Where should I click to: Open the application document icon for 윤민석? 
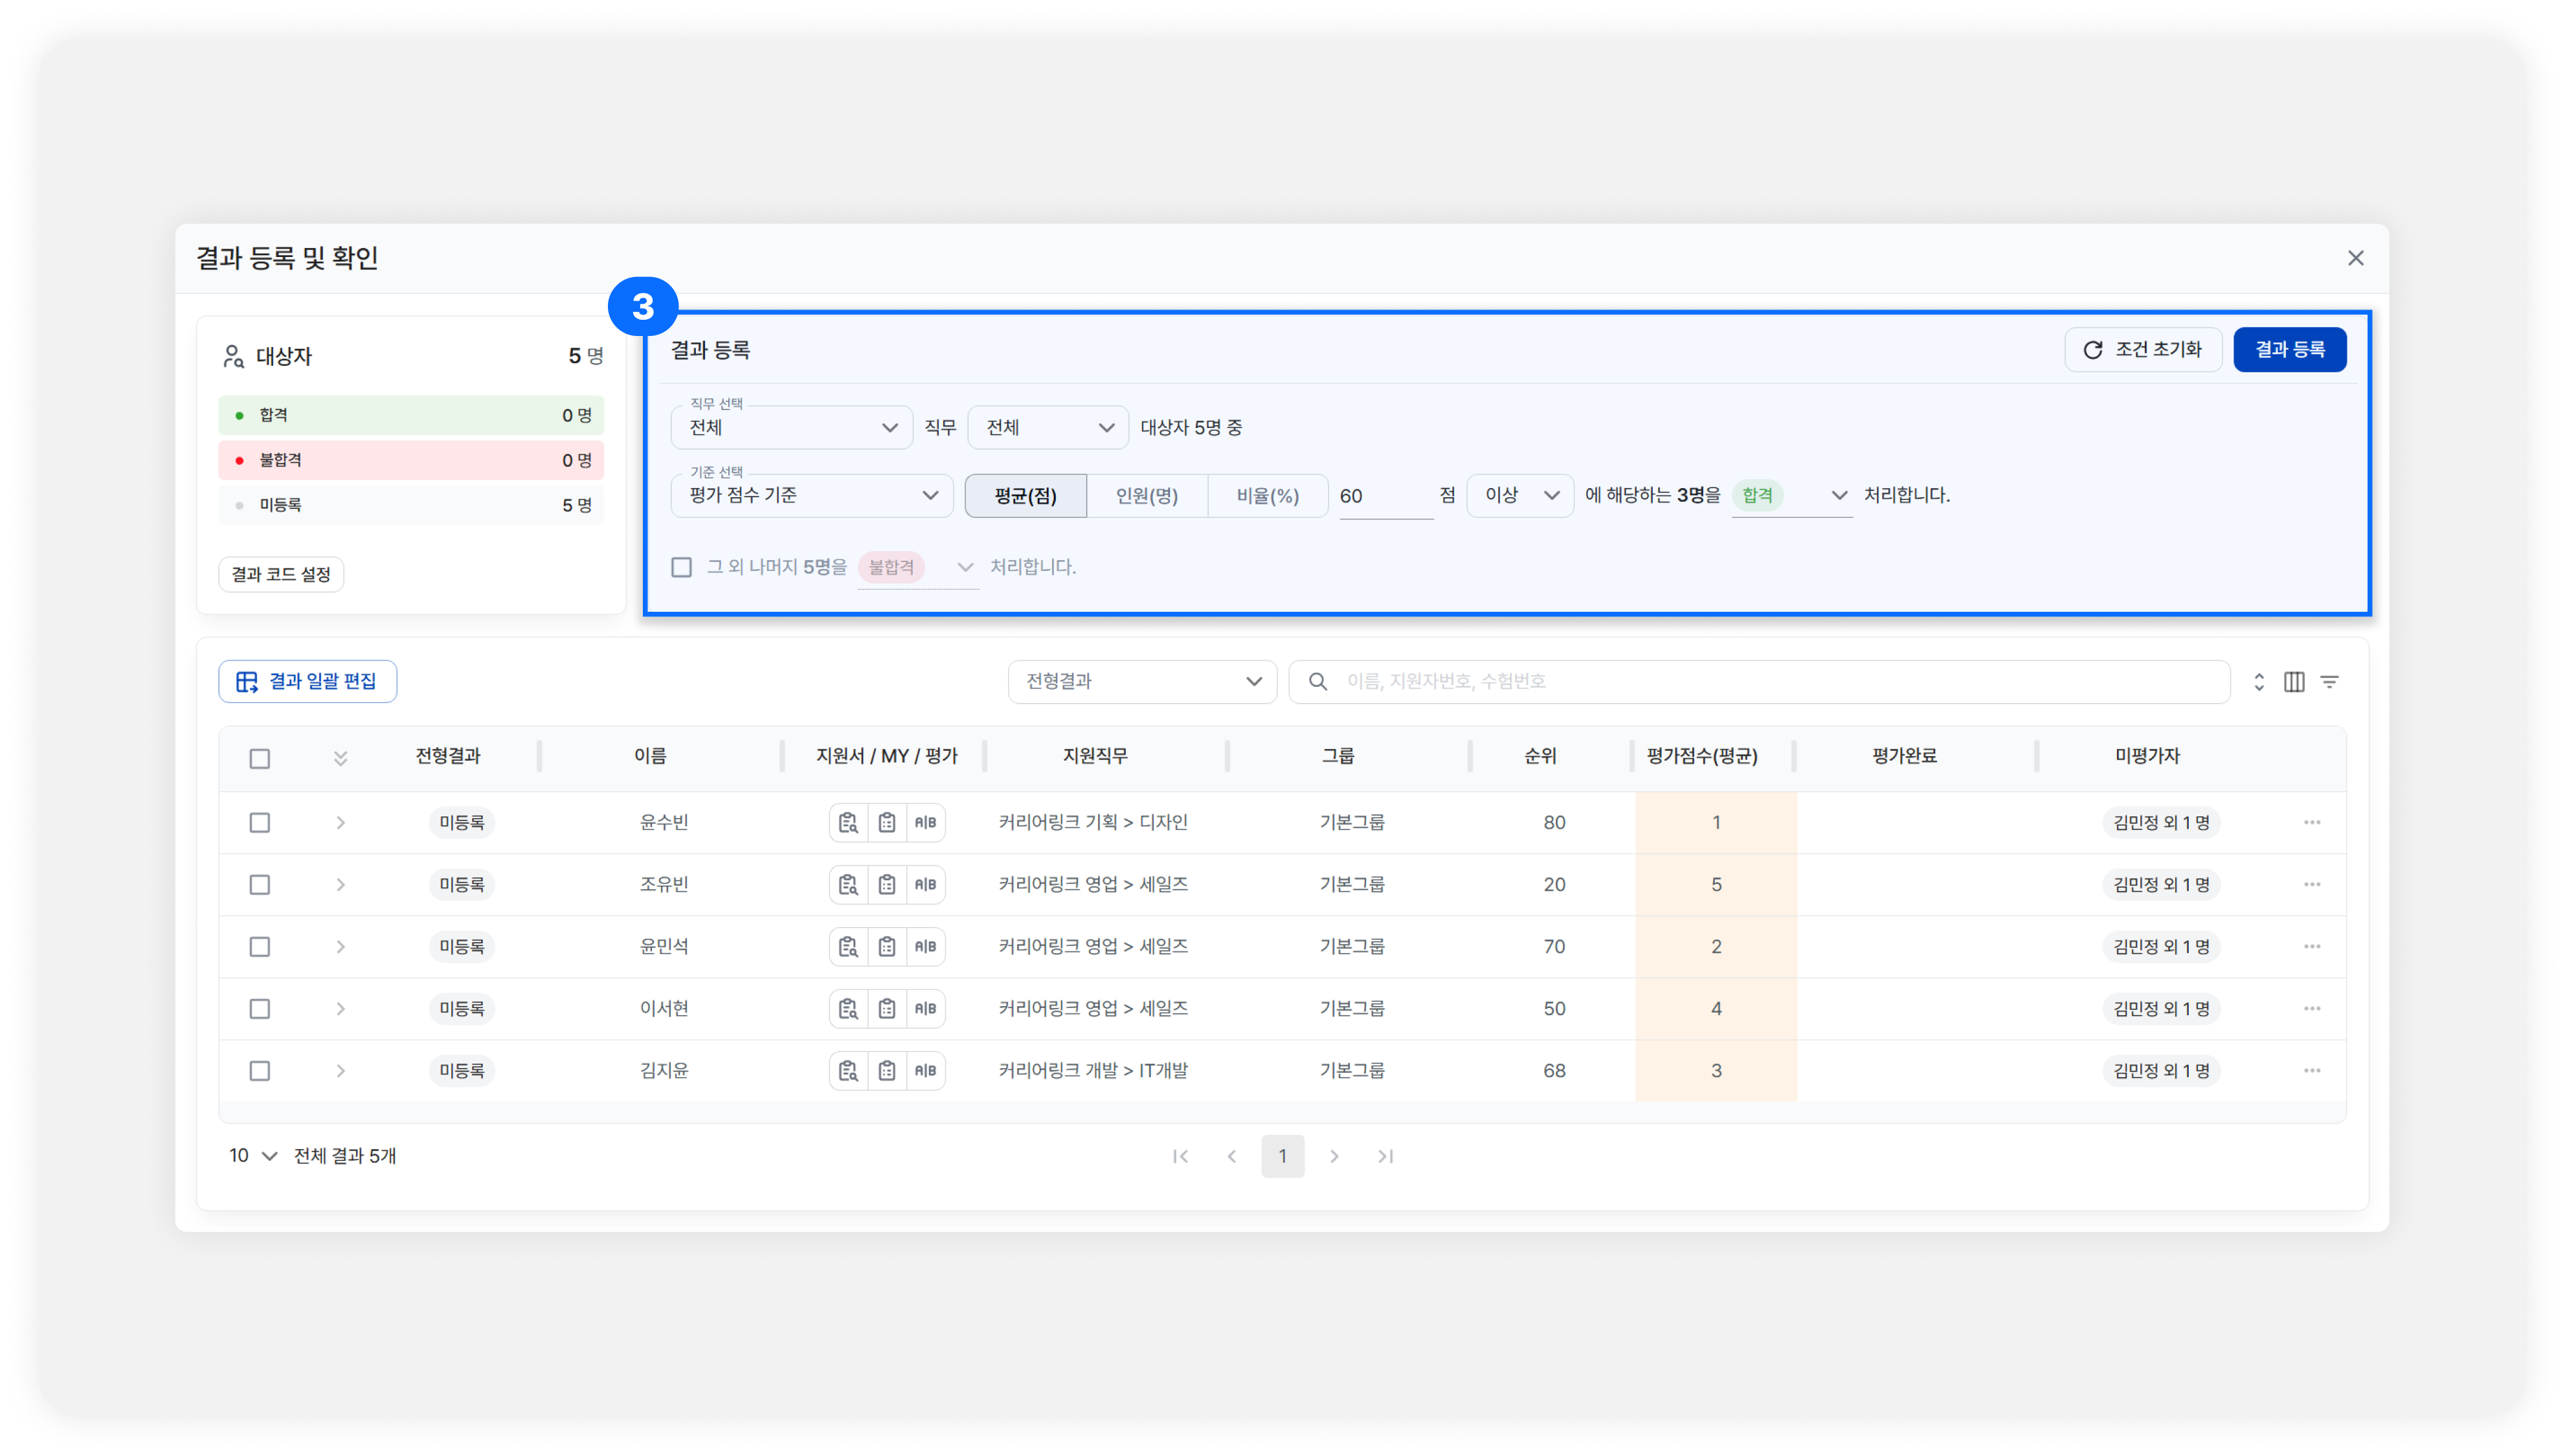pyautogui.click(x=848, y=946)
